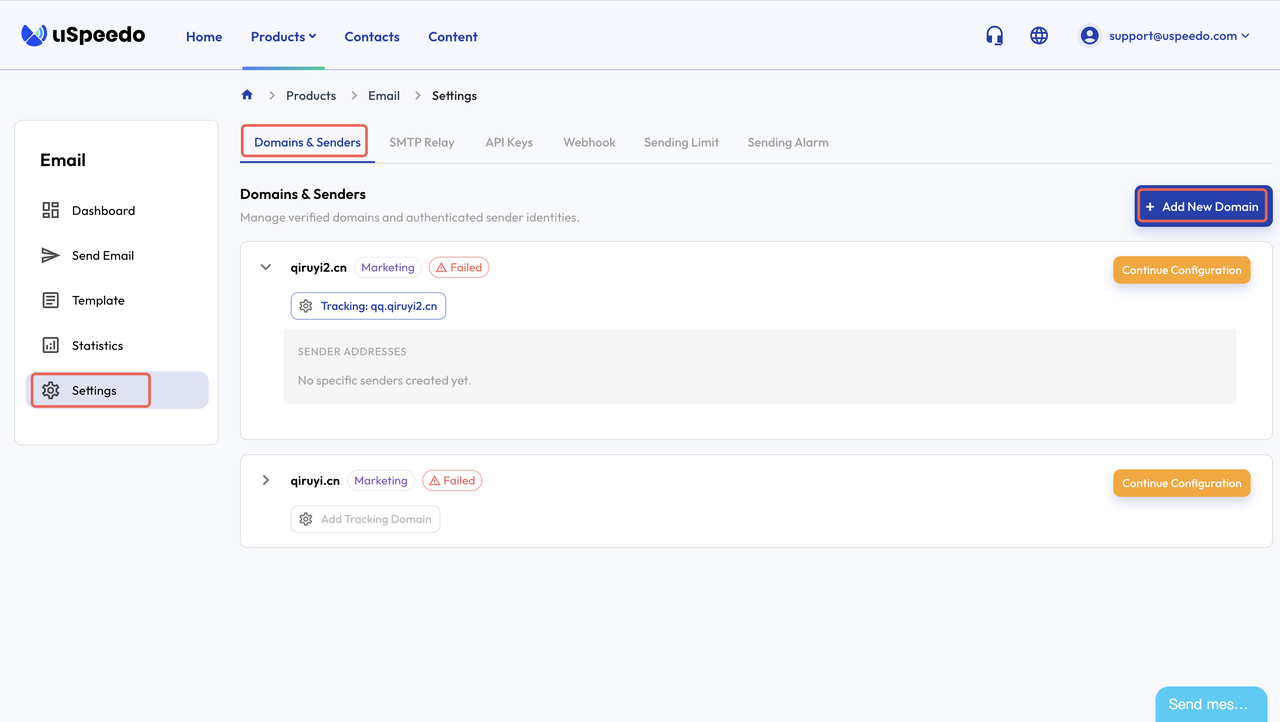This screenshot has height=722, width=1280.
Task: Open the headset support icon
Action: point(994,36)
